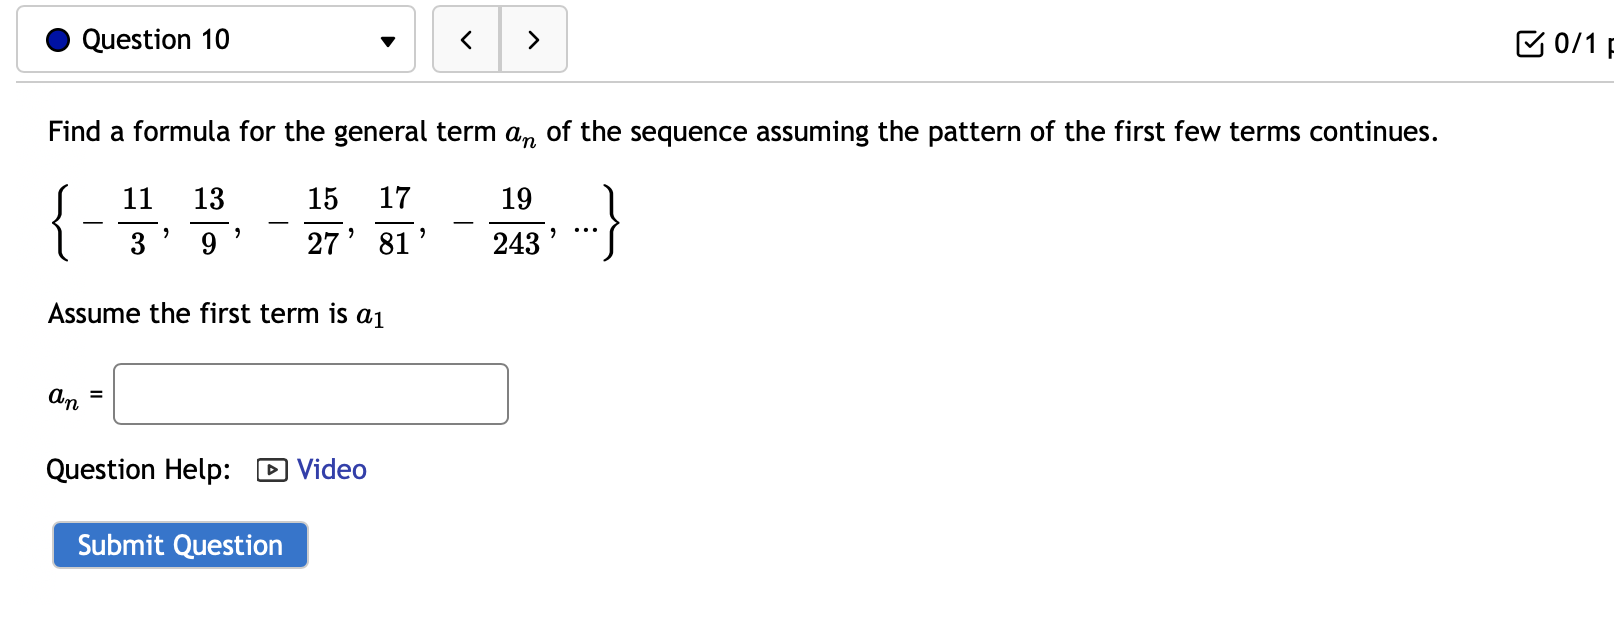
Task: Click inside the a_n answer input box
Action: pyautogui.click(x=310, y=394)
